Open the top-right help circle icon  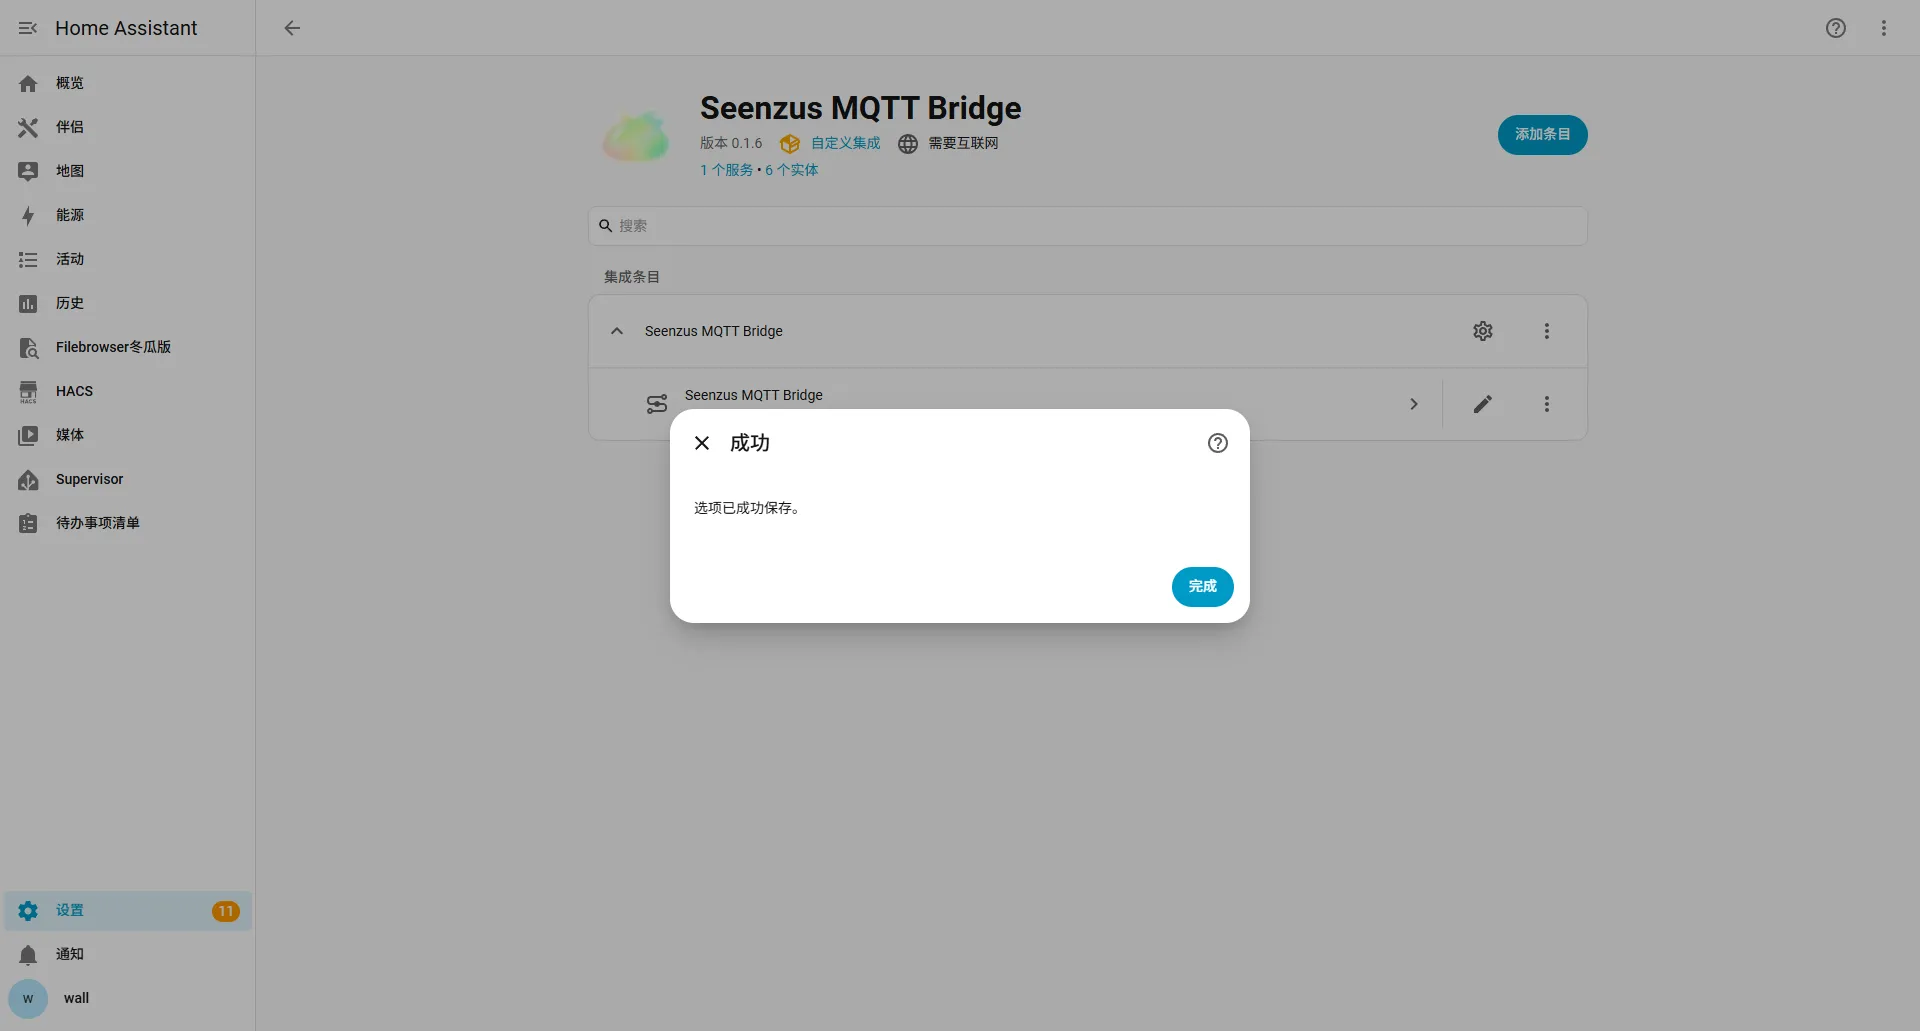1835,28
